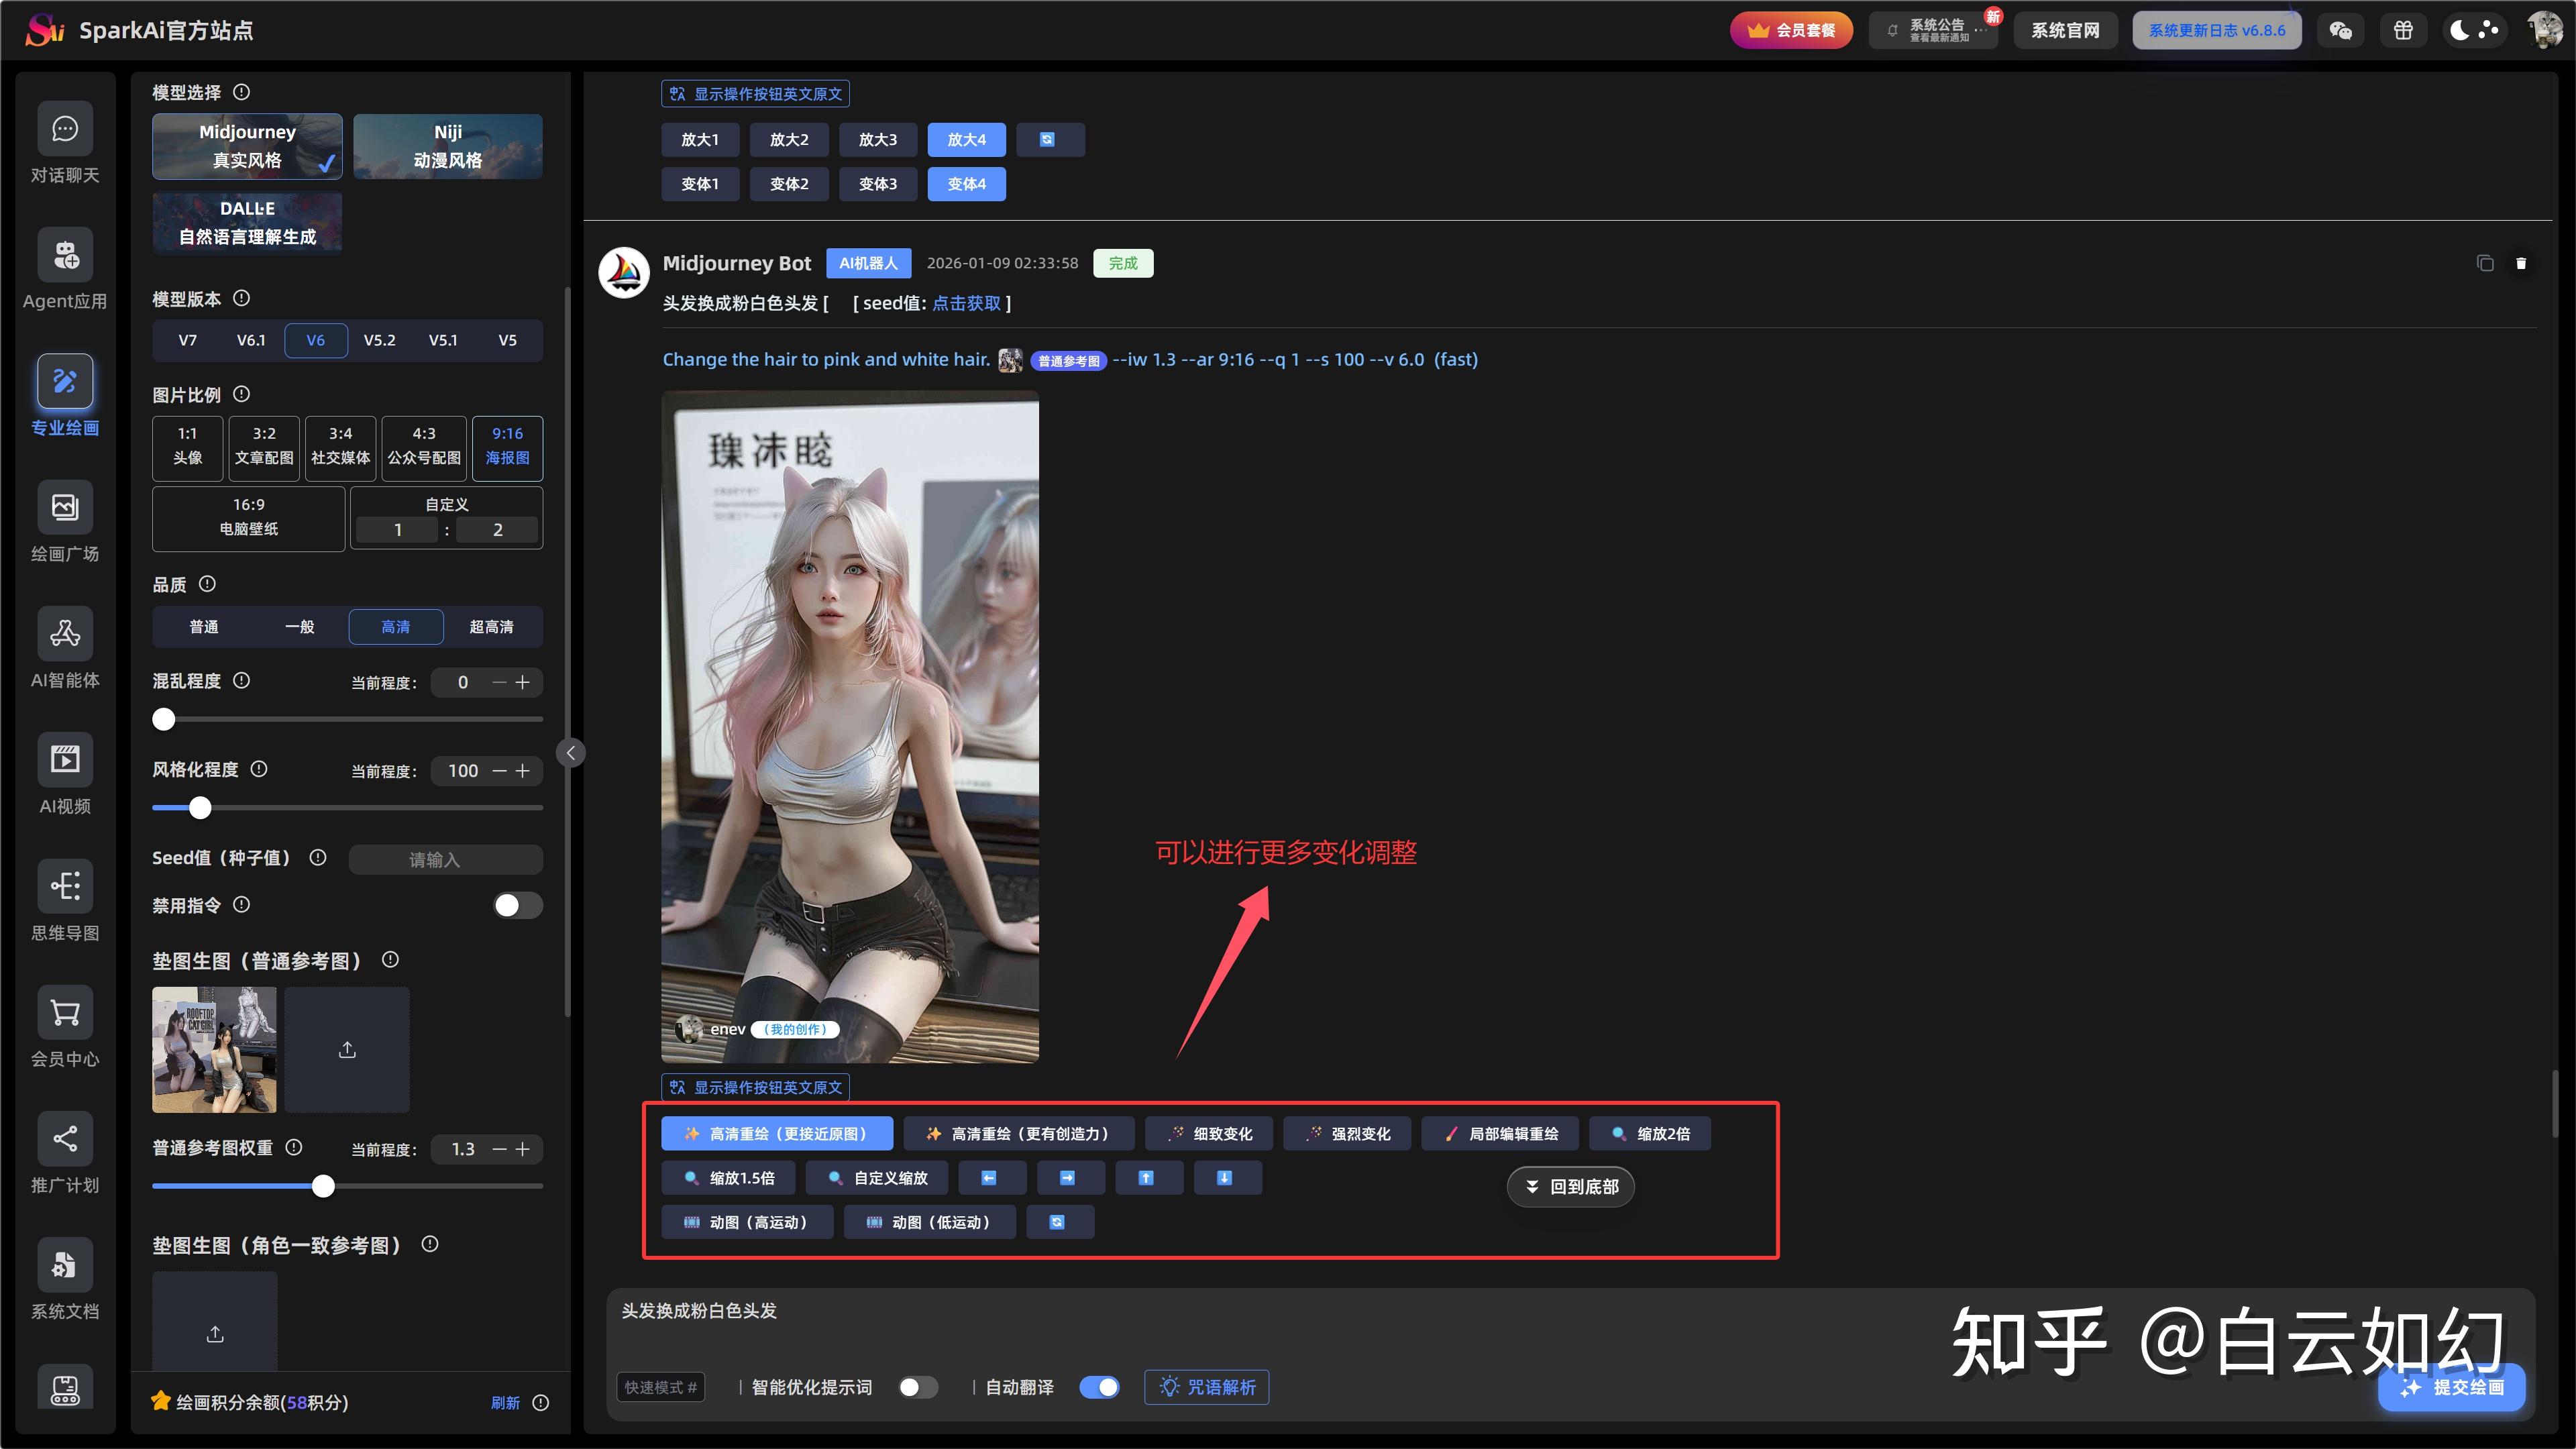Viewport: 2576px width, 1449px height.
Task: Select the 超高清 quality tab
Action: tap(491, 627)
